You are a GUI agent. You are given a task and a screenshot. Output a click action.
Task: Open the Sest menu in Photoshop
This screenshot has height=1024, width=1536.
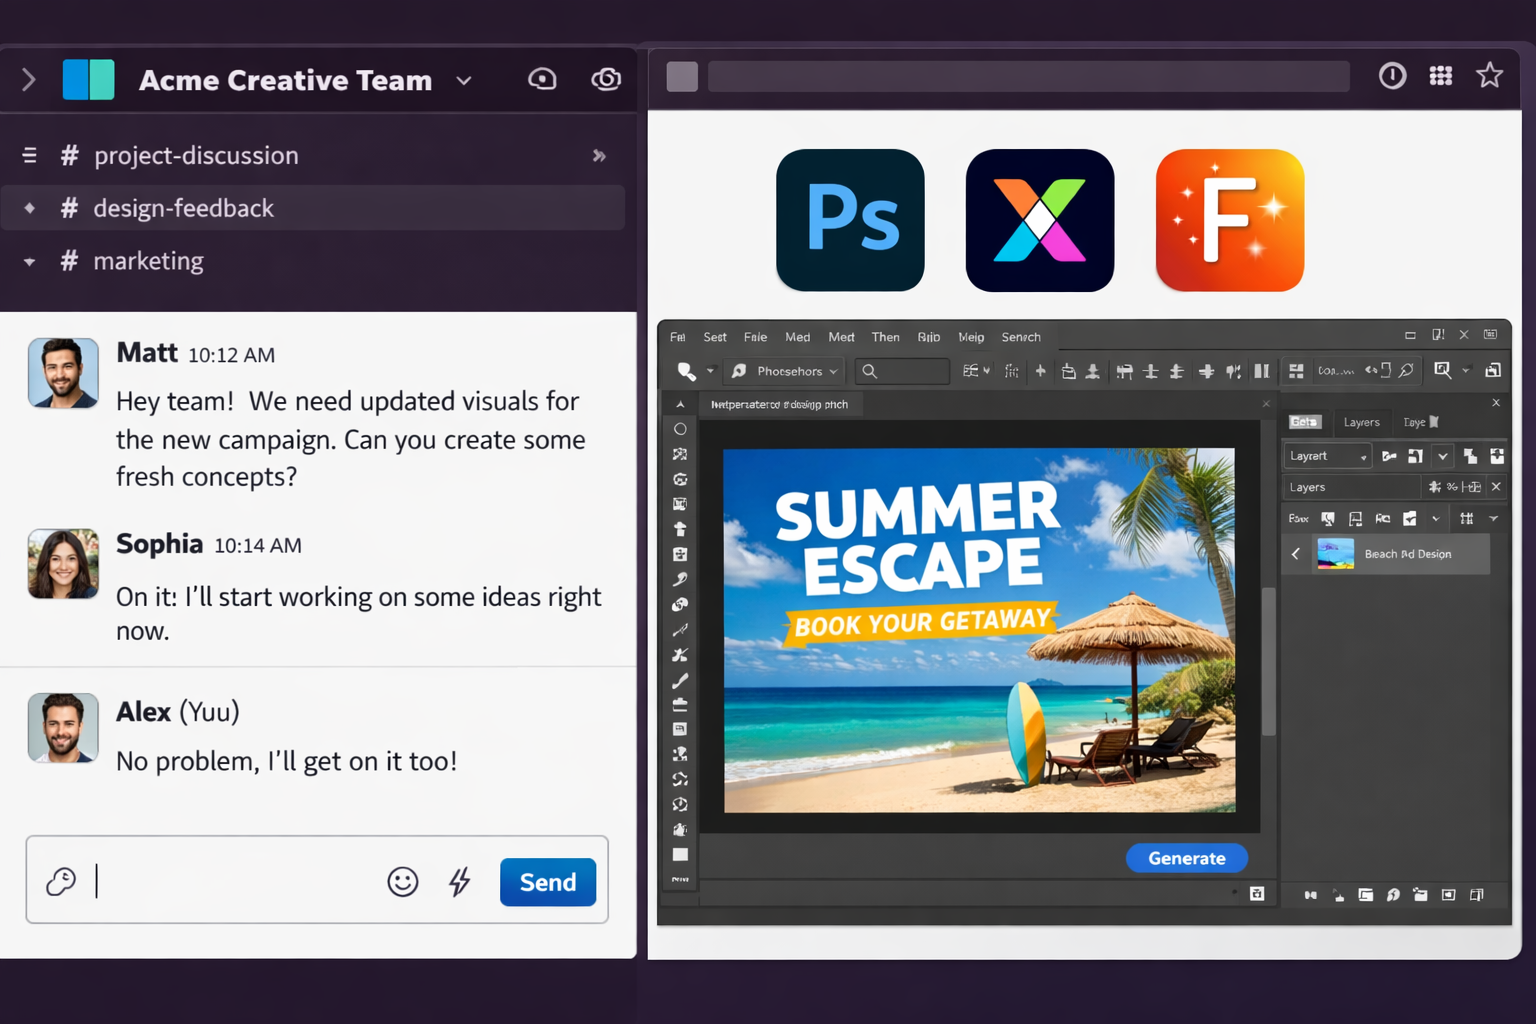click(715, 337)
